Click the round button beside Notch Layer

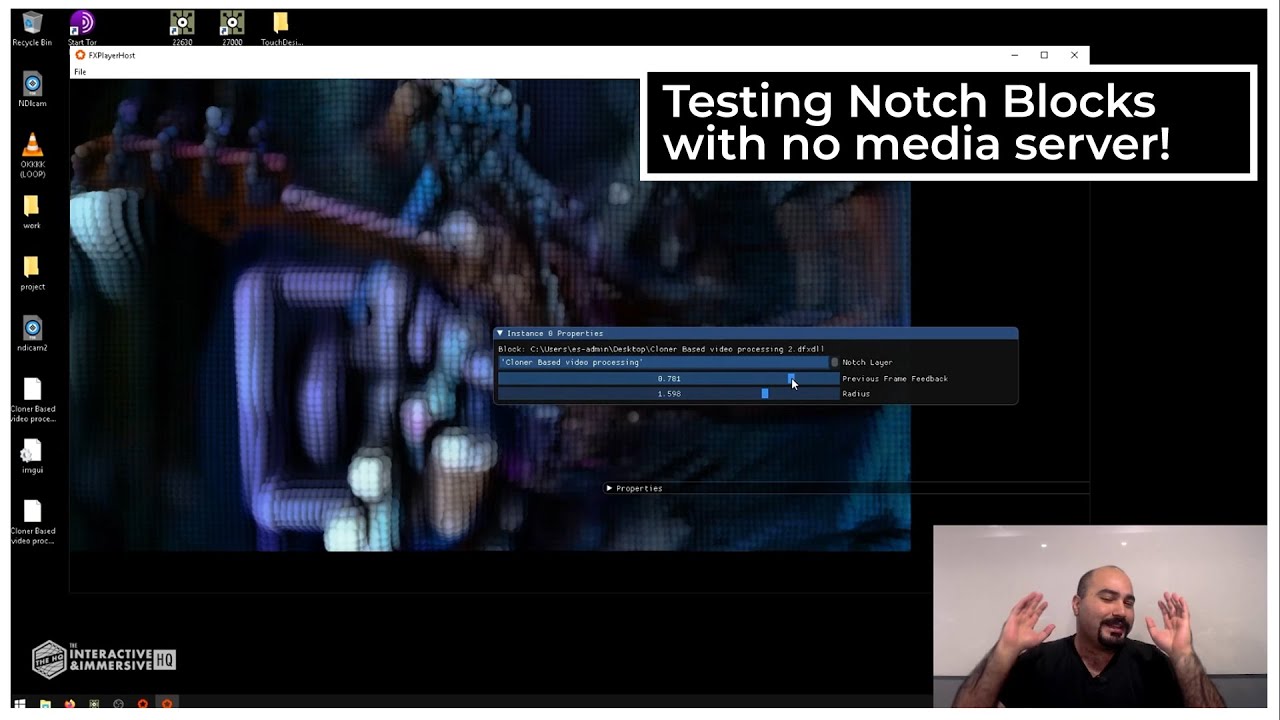tap(835, 362)
